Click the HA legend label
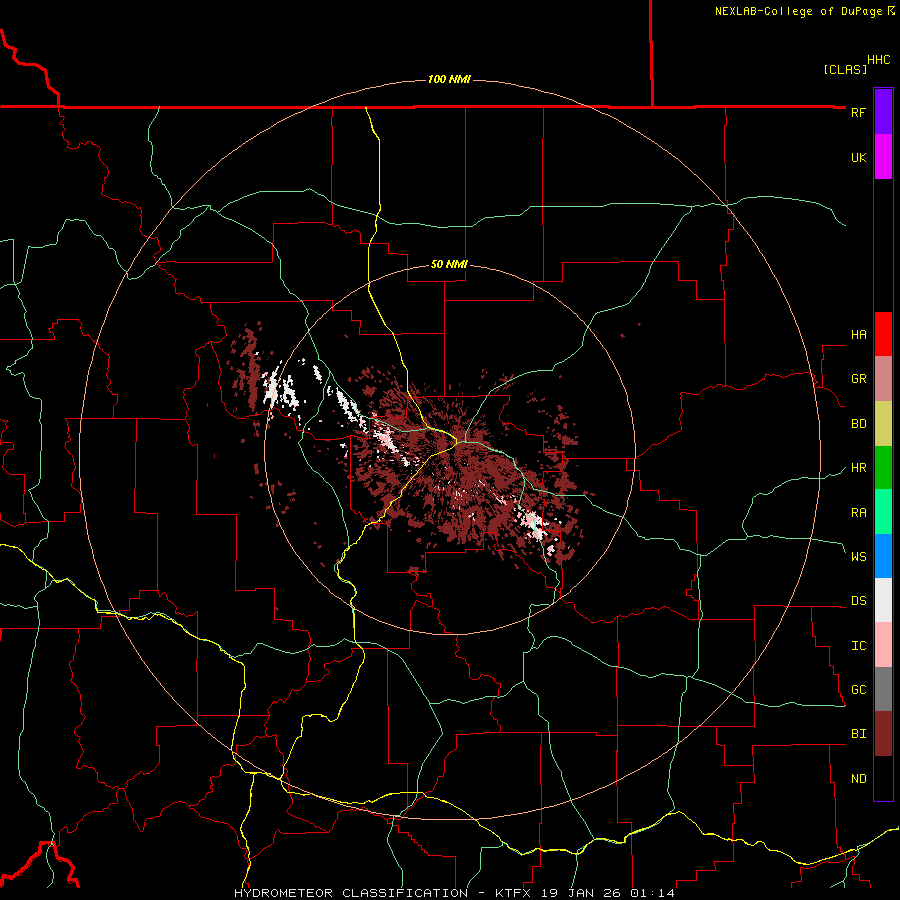Image resolution: width=900 pixels, height=900 pixels. pos(858,334)
